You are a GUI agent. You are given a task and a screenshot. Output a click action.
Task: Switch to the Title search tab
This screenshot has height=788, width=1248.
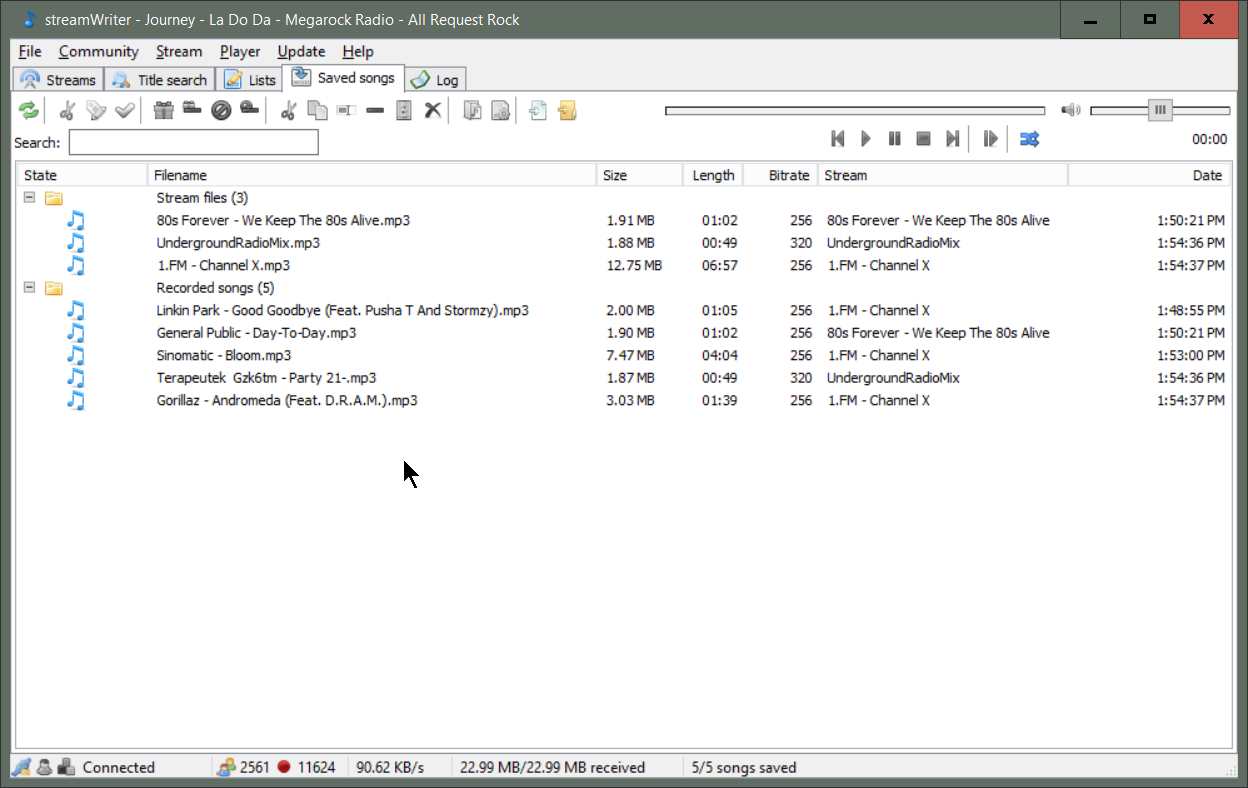[160, 80]
